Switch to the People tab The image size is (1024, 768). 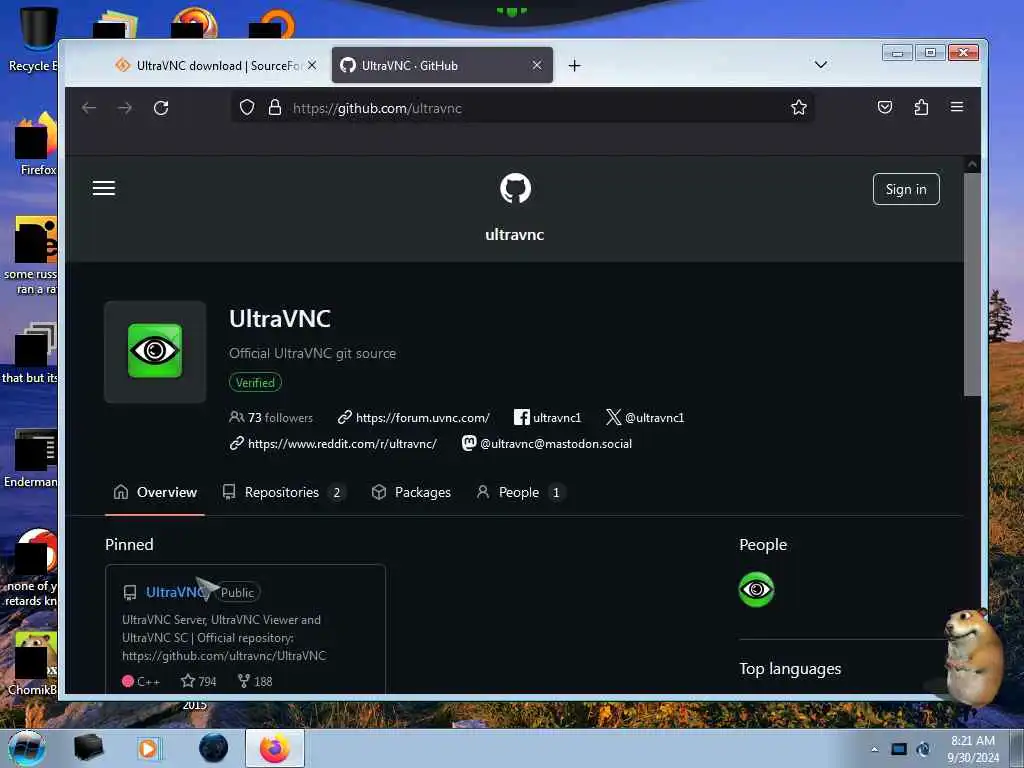(520, 492)
